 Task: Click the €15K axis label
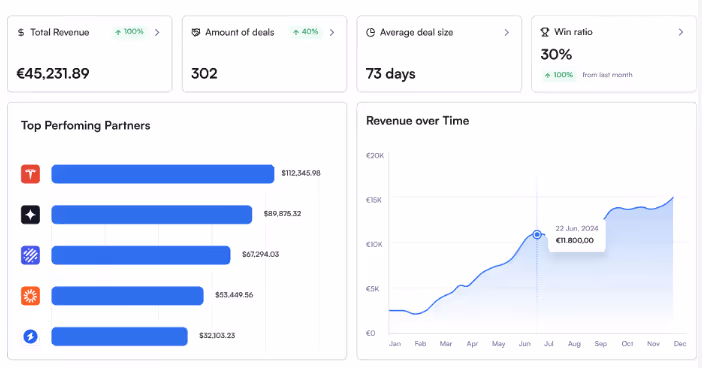(374, 200)
